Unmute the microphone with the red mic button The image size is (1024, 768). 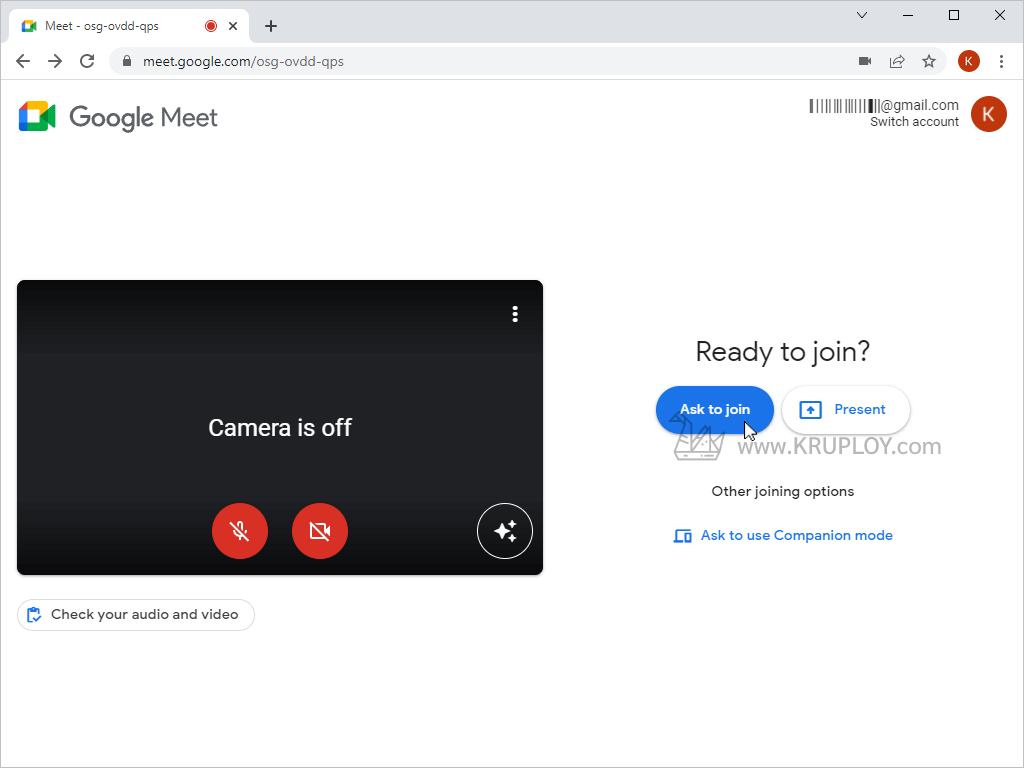[240, 531]
